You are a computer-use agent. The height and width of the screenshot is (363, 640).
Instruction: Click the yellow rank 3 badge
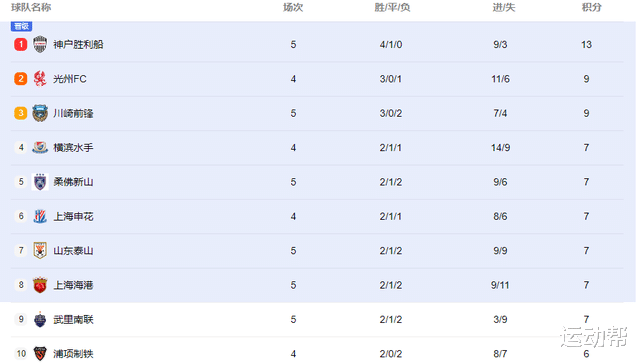pos(21,113)
